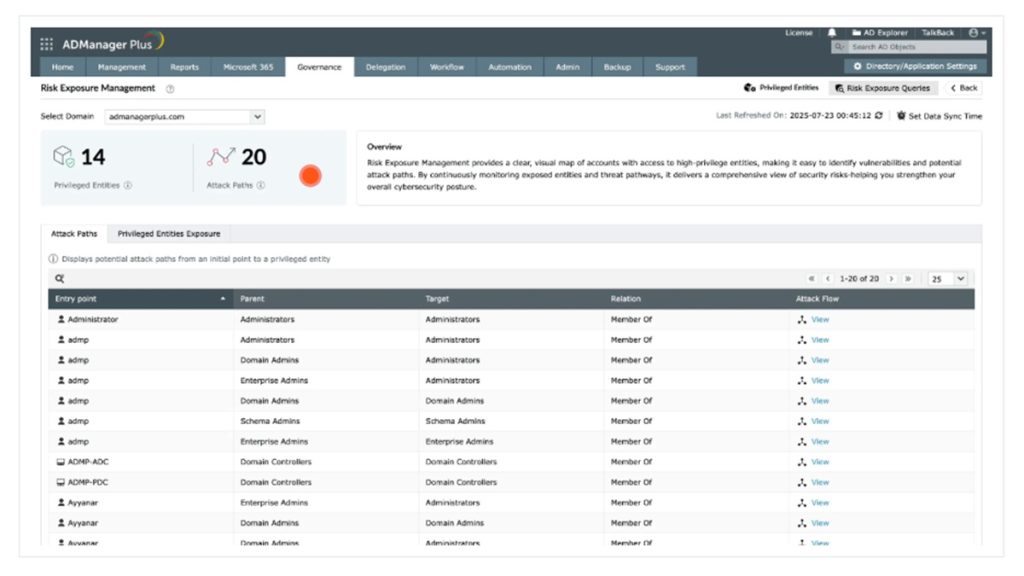Go to the last page of results
The image size is (1024, 576).
(x=908, y=279)
